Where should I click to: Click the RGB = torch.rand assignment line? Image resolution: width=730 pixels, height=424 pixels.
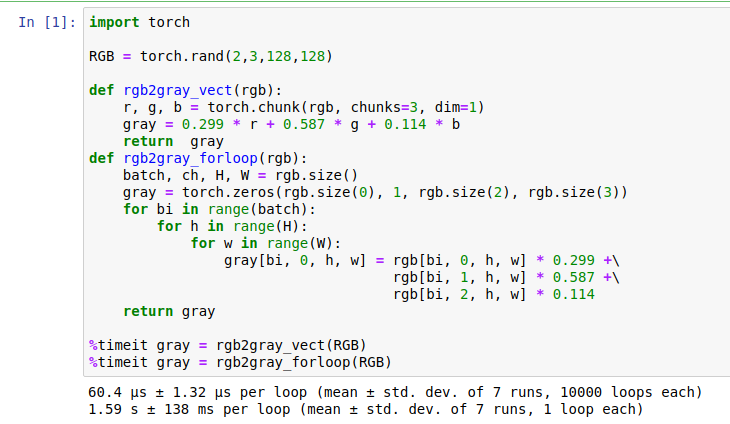(x=210, y=56)
